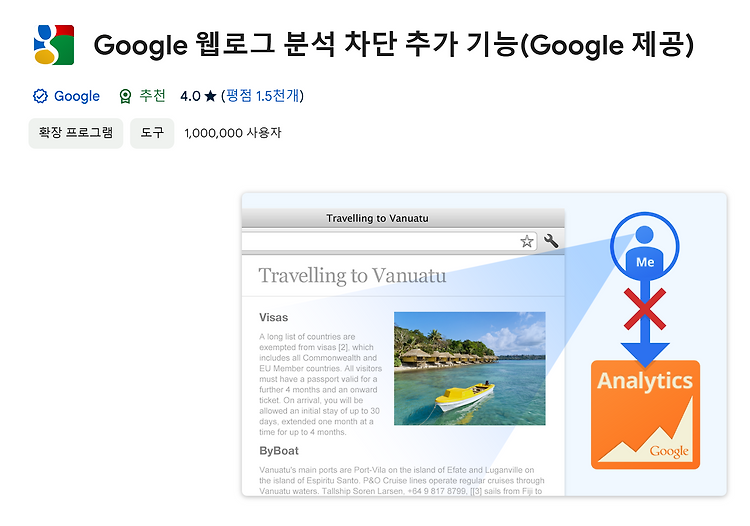The image size is (750, 526).
Task: Click the 1,000,000 사용자 user count
Action: pos(233,133)
